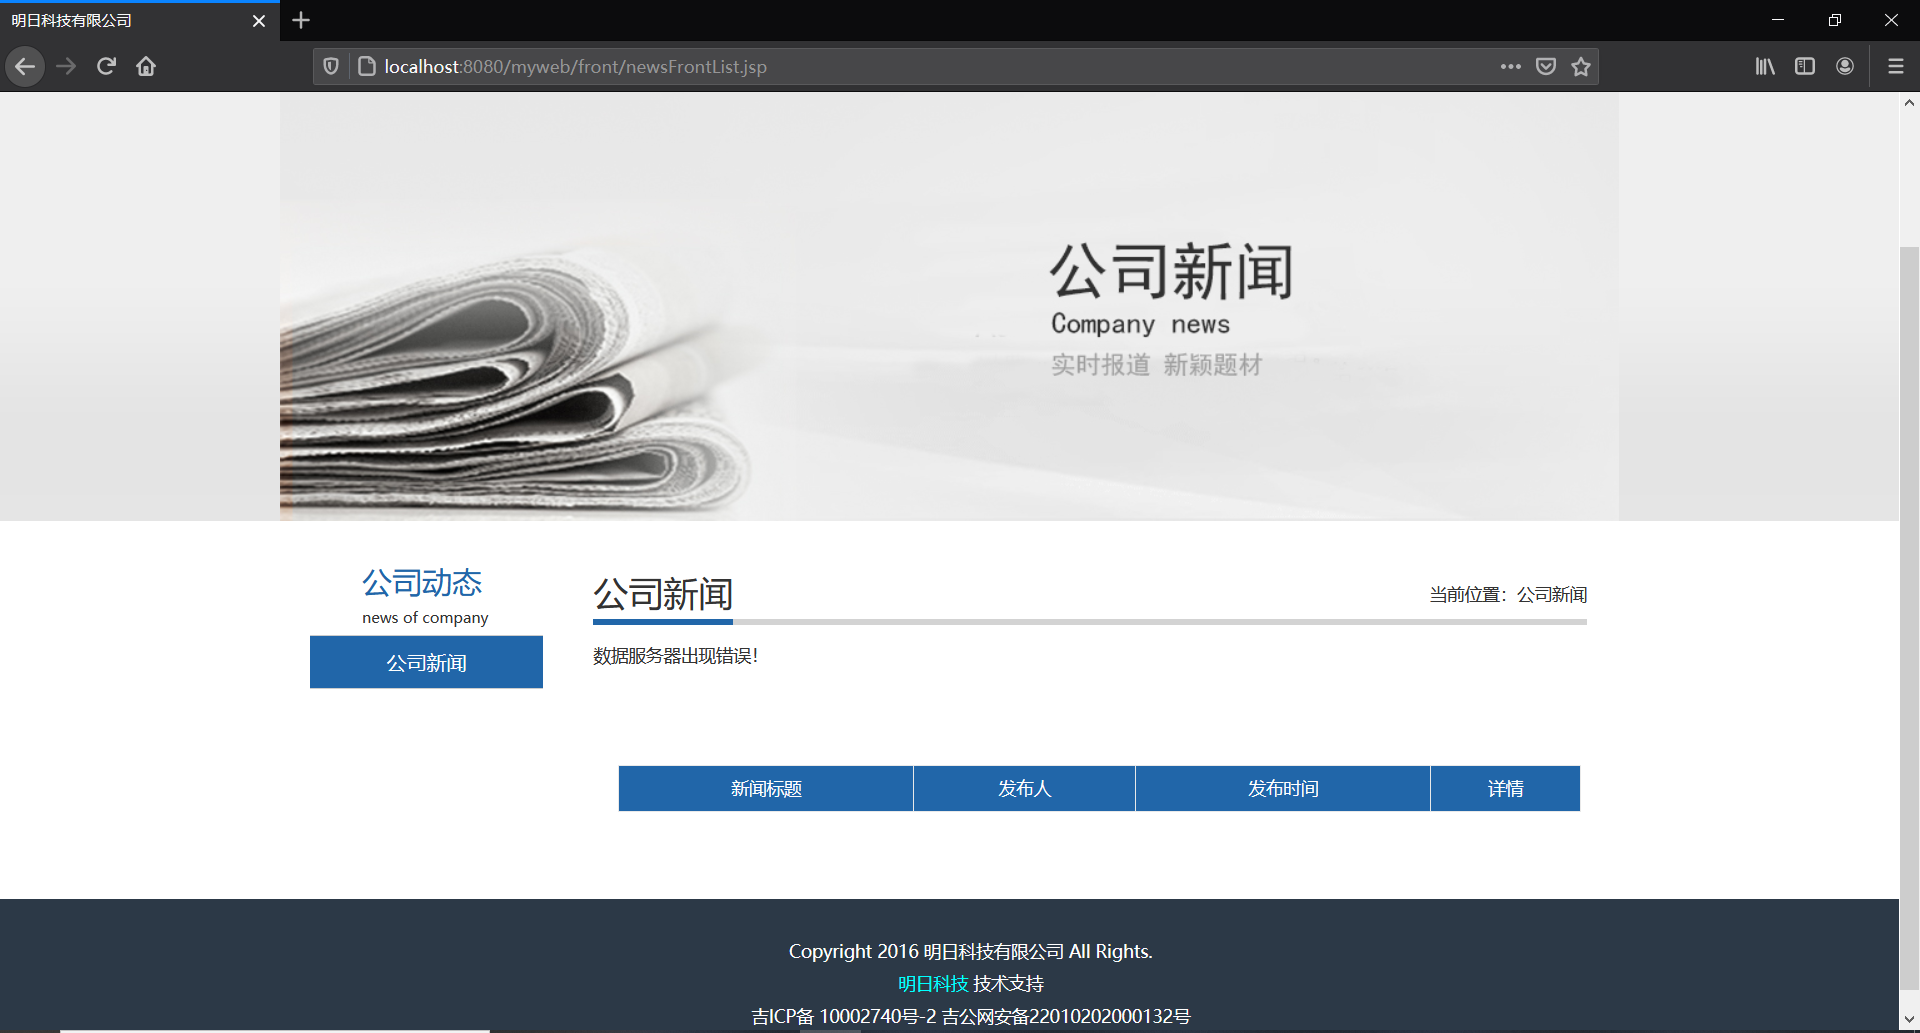This screenshot has height=1033, width=1920.
Task: Click the forward navigation arrow
Action: coord(66,67)
